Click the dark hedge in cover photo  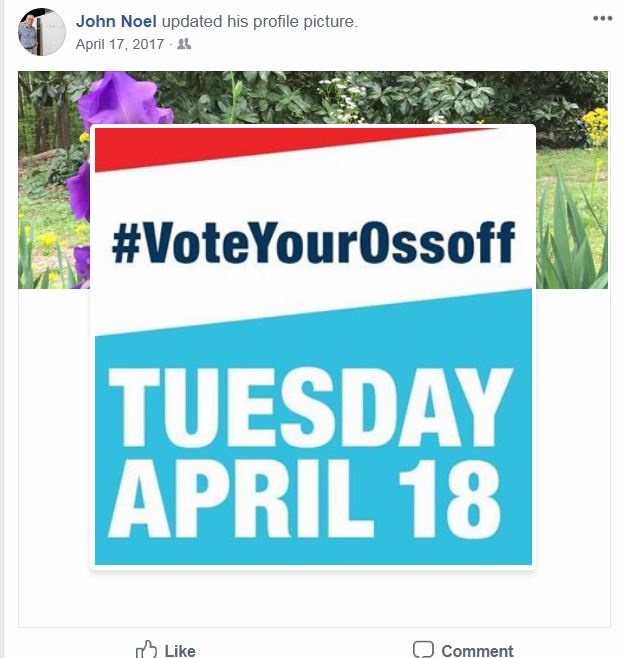click(378, 97)
